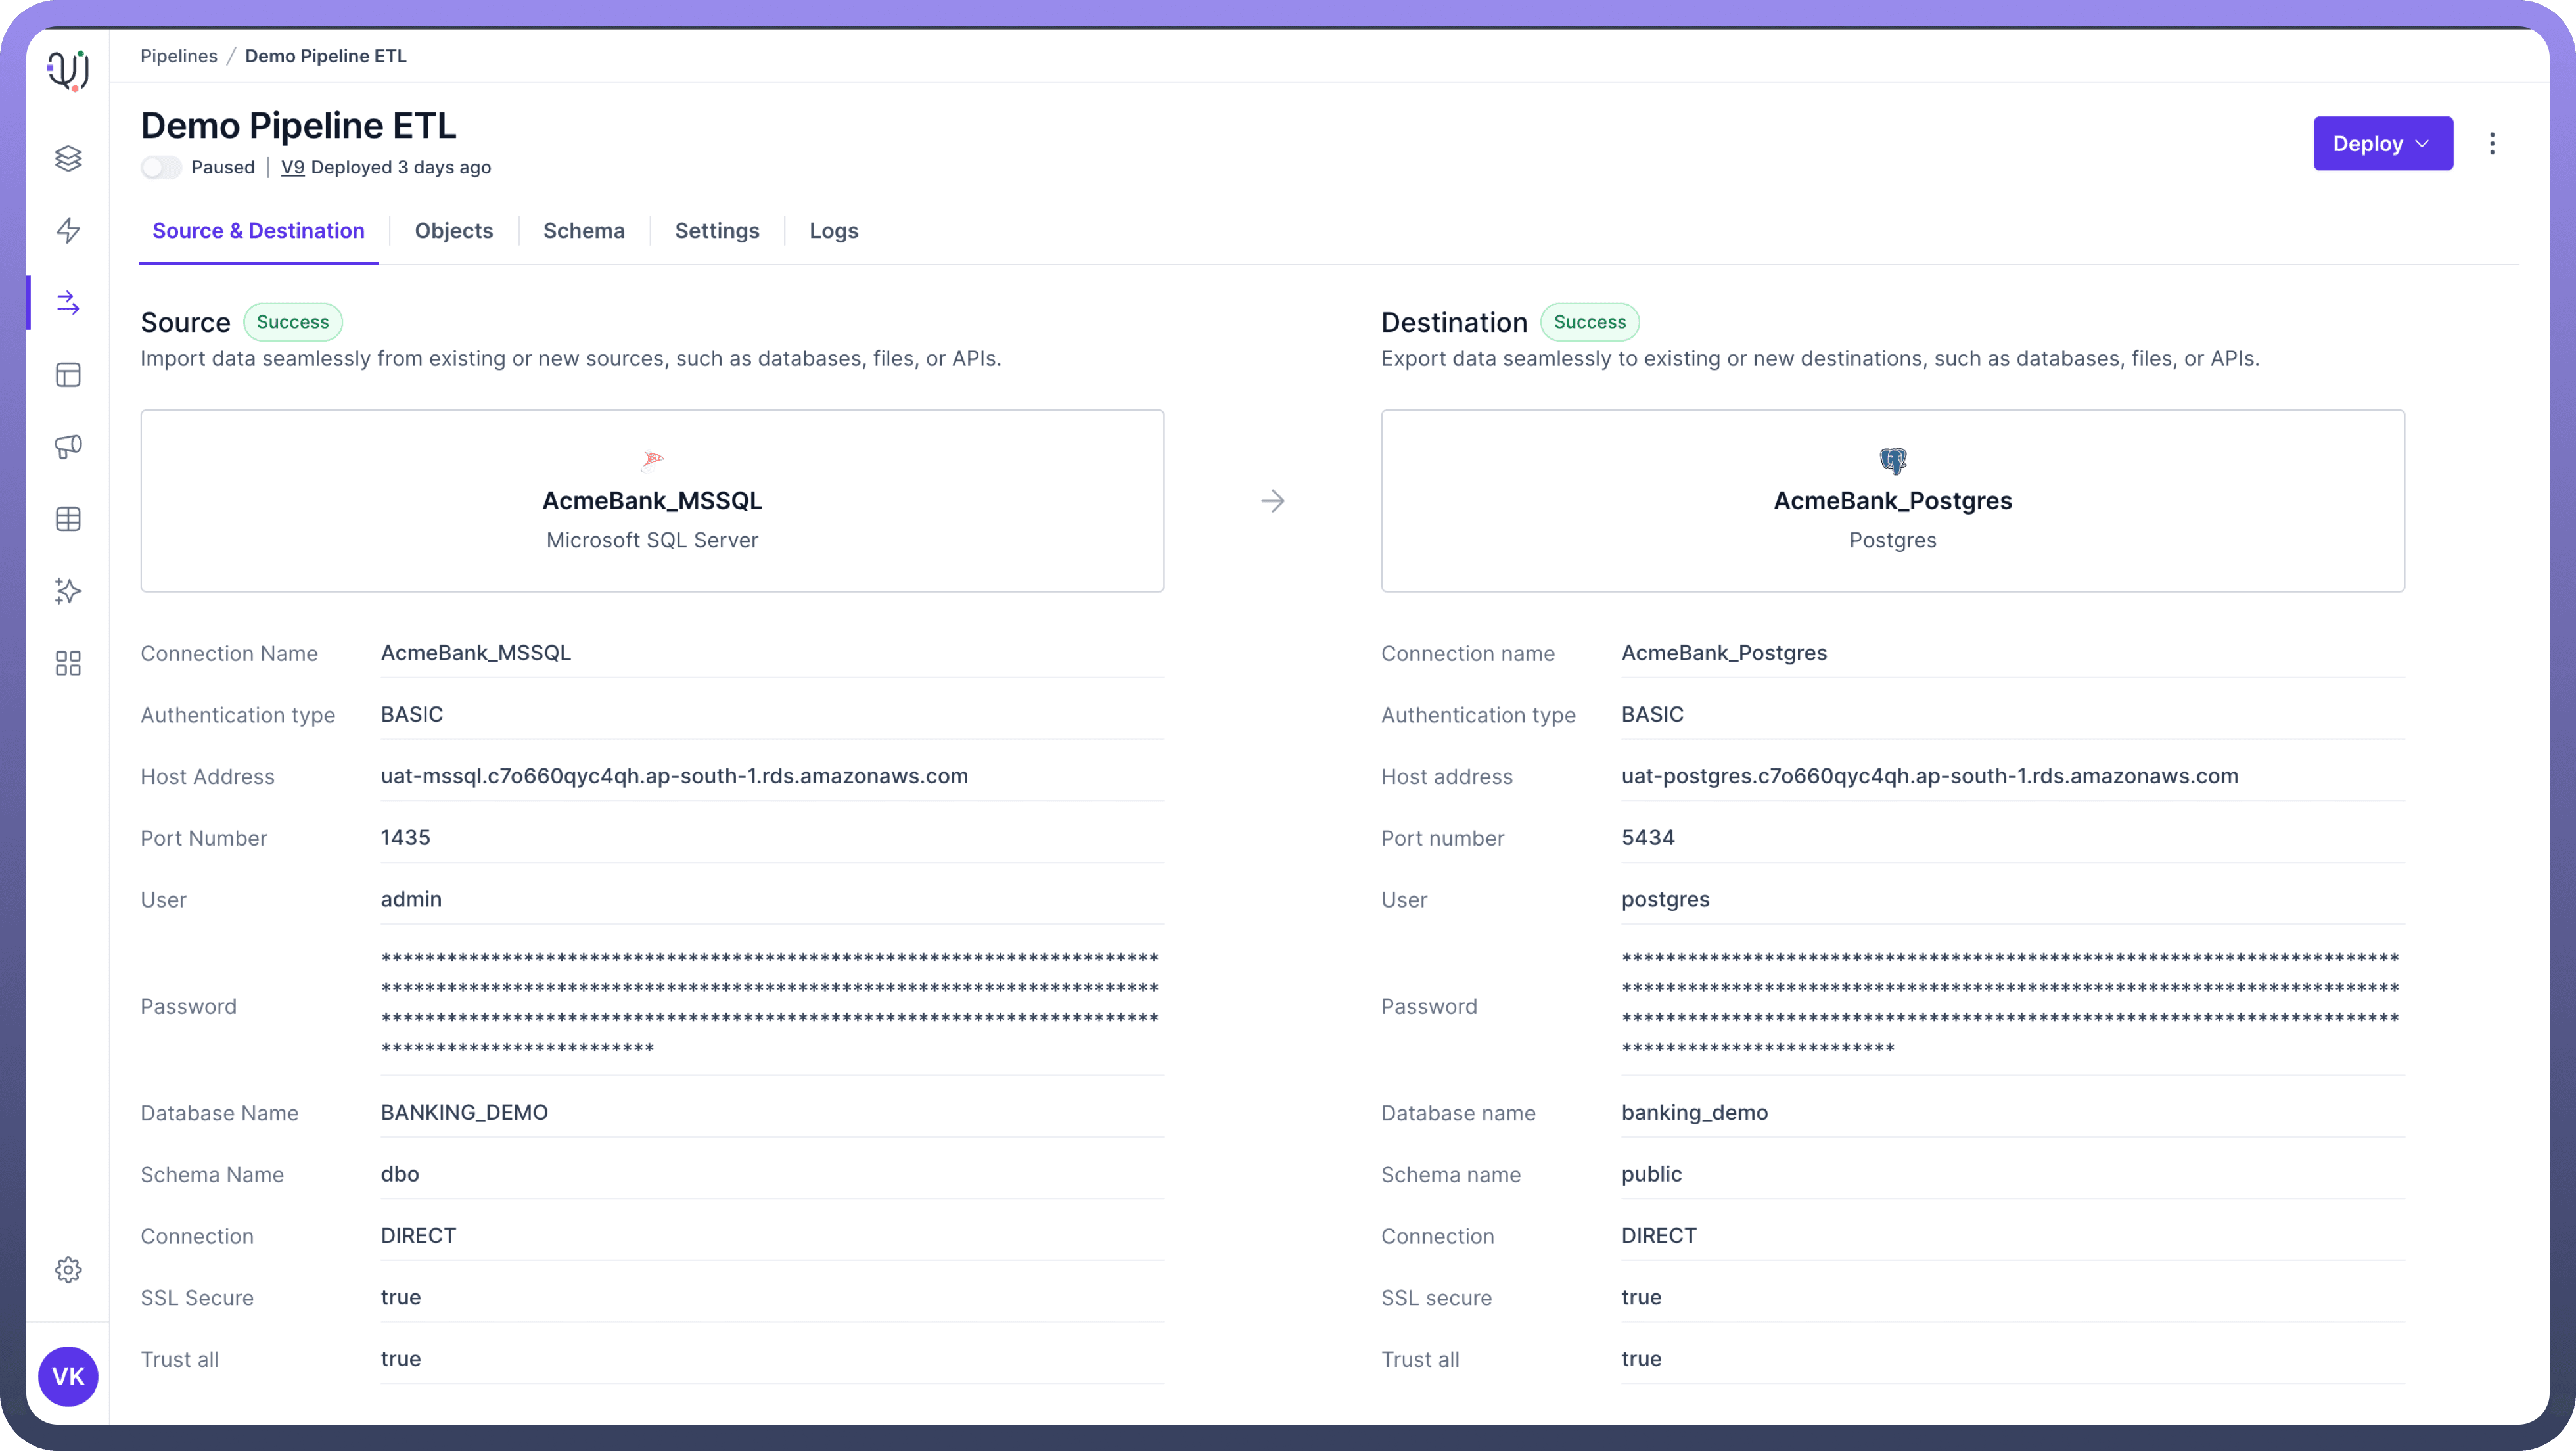Open settings gear in sidebar
This screenshot has height=1451, width=2576.
[68, 1270]
